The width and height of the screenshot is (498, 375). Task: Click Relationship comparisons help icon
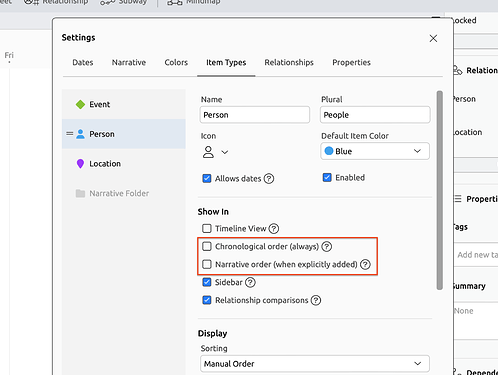point(316,300)
